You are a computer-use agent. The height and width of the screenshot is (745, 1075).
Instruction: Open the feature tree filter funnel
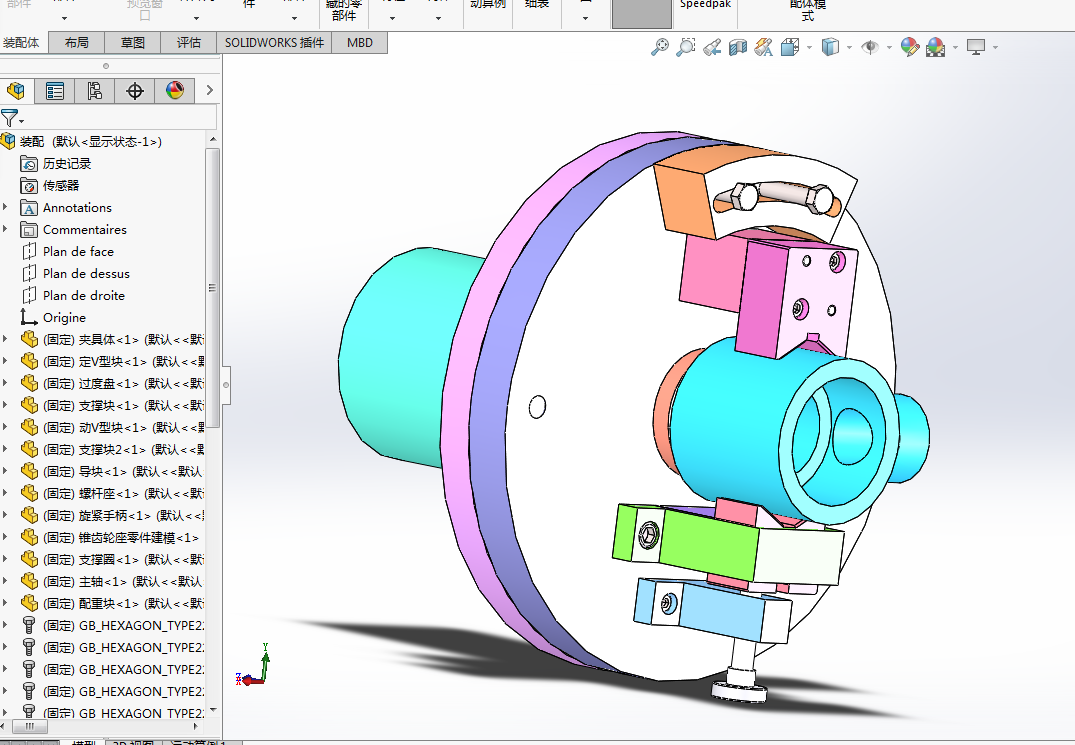(10, 117)
